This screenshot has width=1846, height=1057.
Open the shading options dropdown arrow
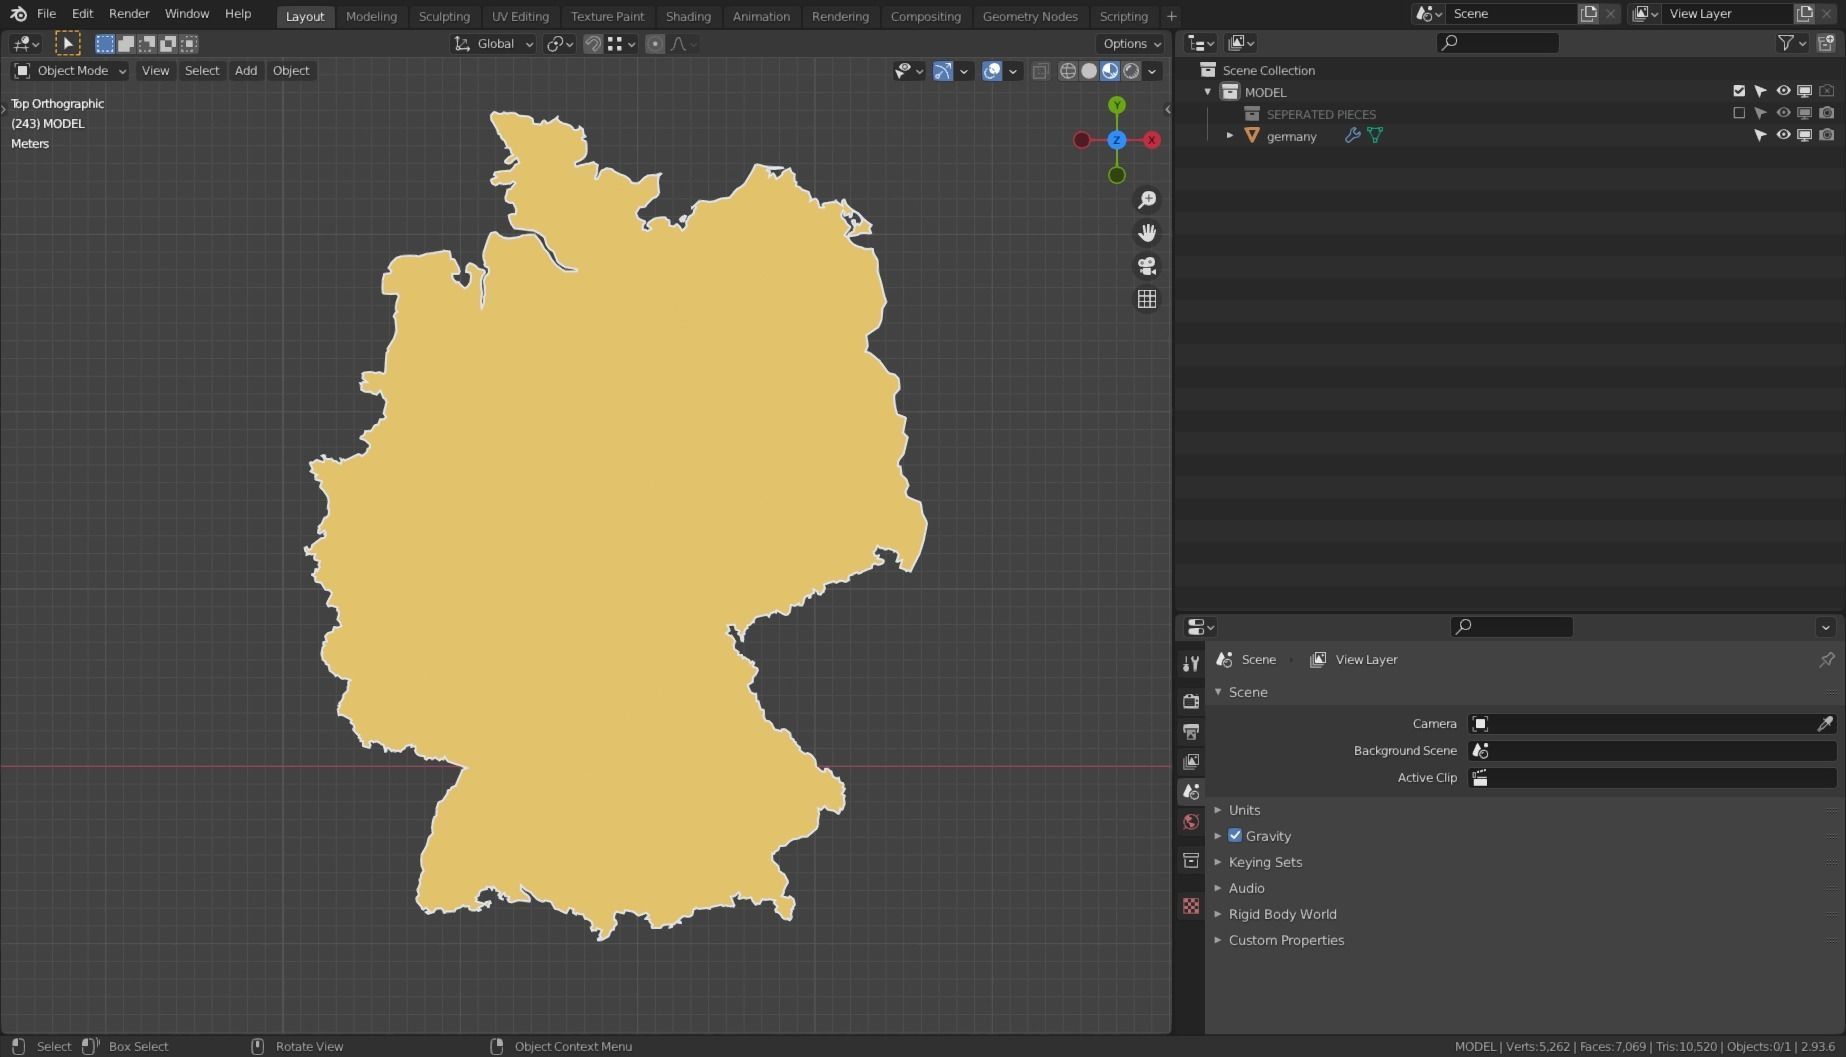pos(1153,71)
